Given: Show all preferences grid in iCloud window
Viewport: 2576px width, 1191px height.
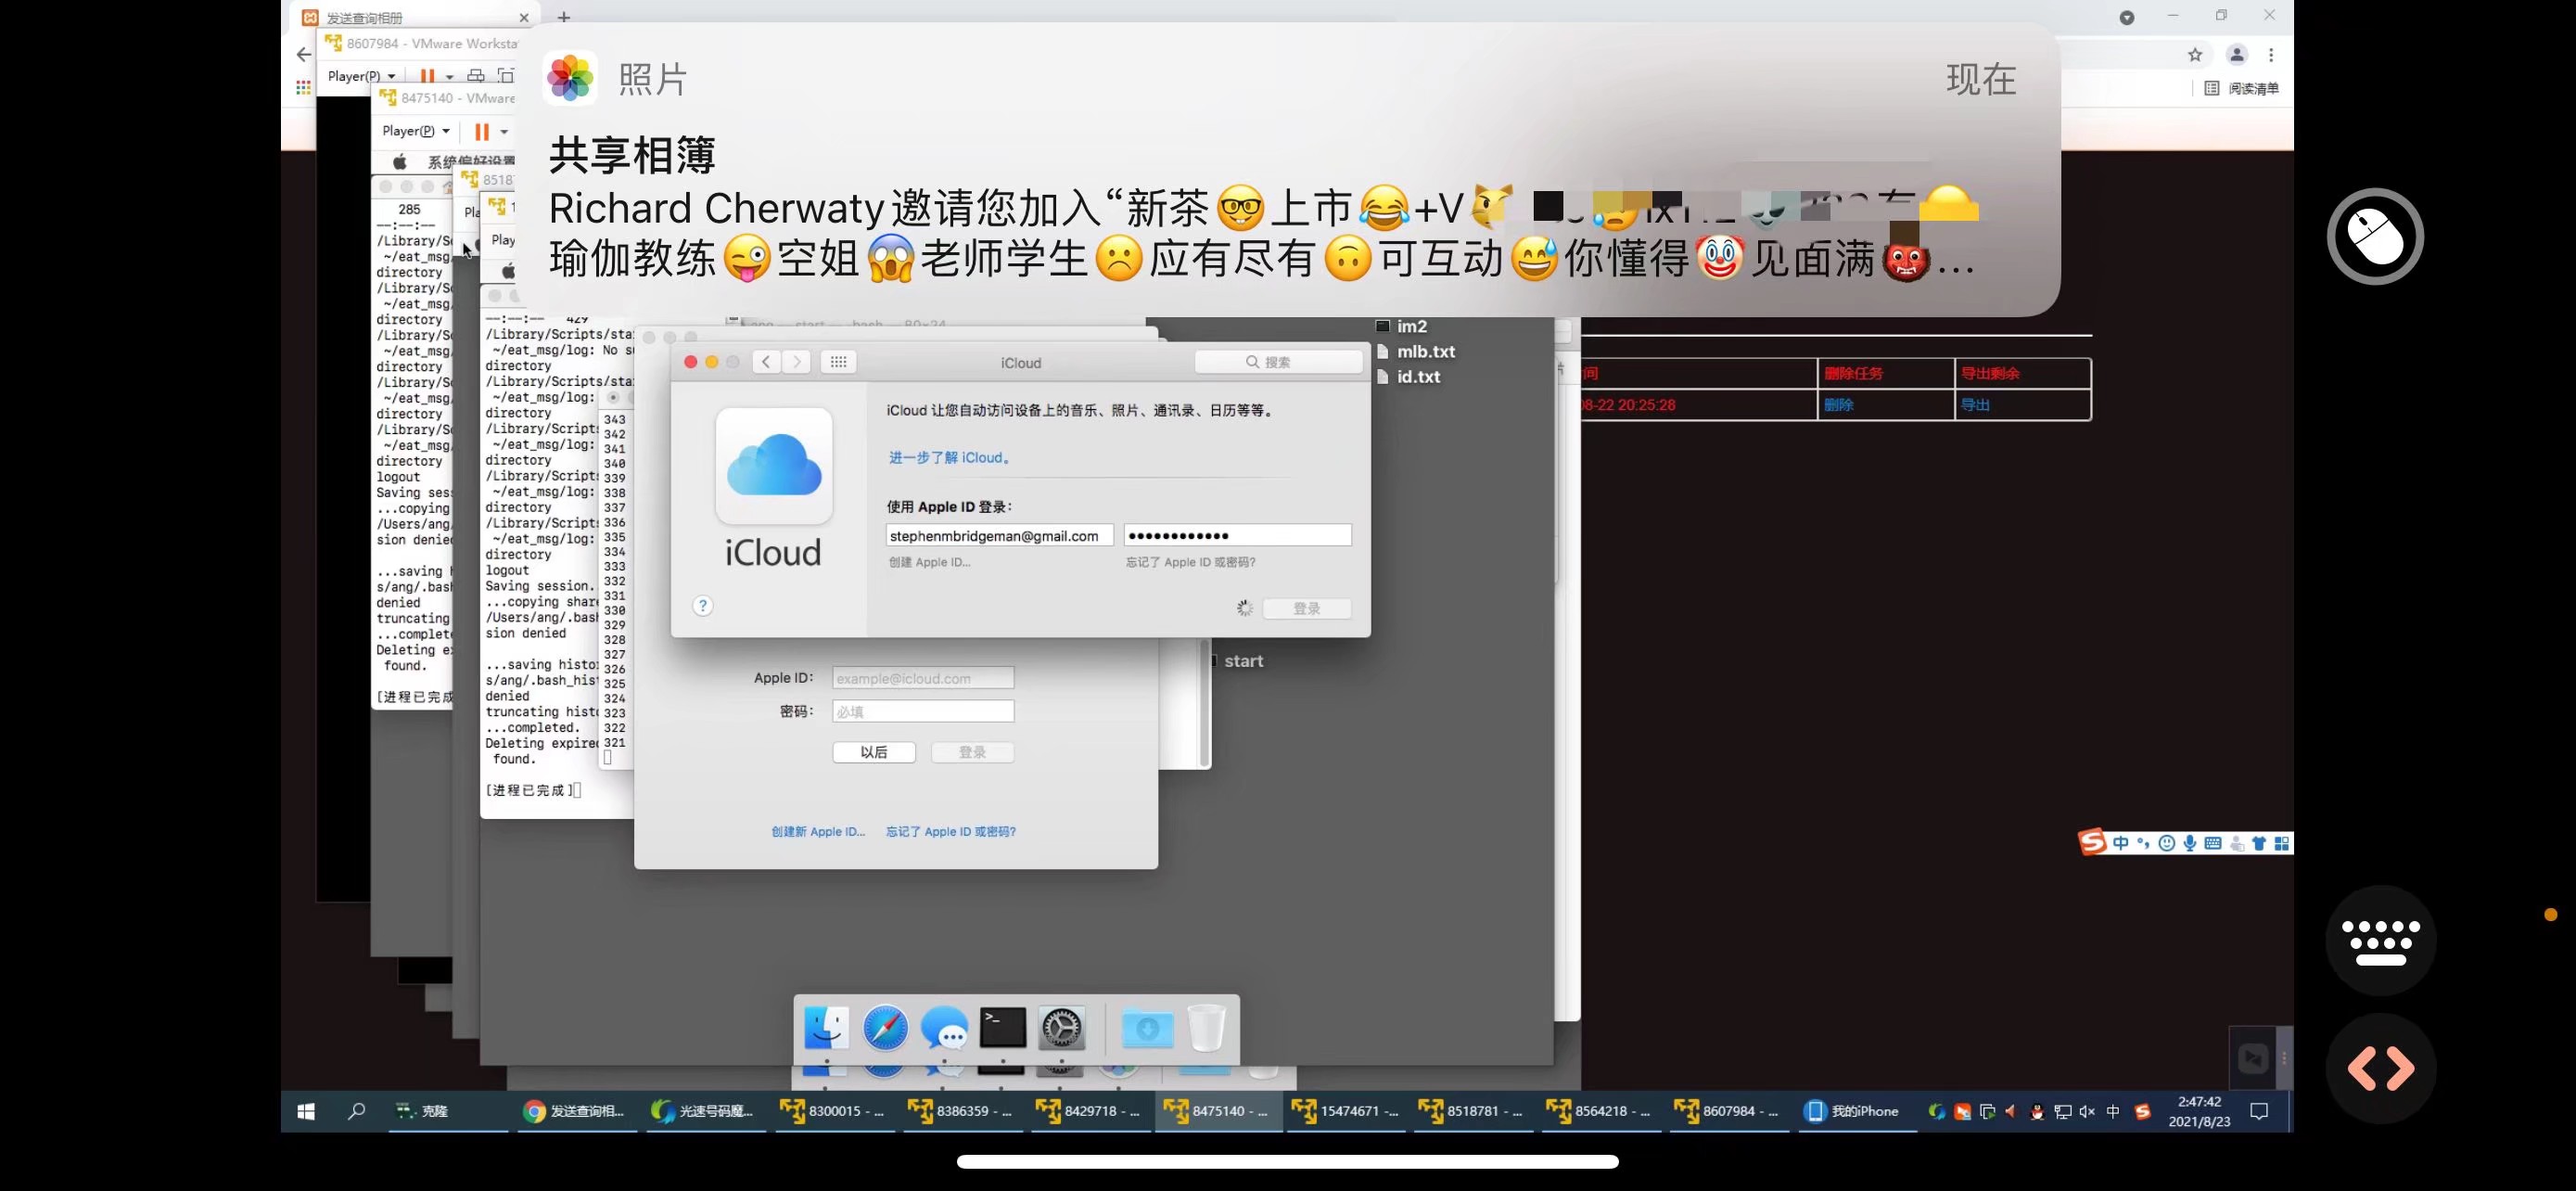Looking at the screenshot, I should coord(838,362).
